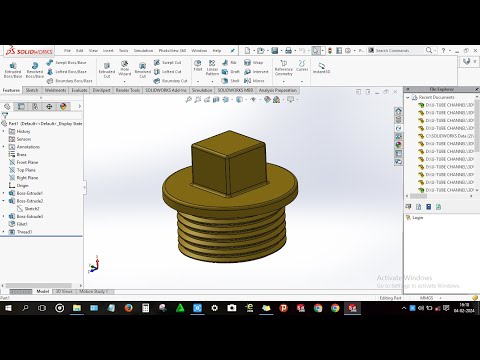Open the Hole Wizard dropdown arrow
This screenshot has height=360, width=480.
pyautogui.click(x=124, y=81)
